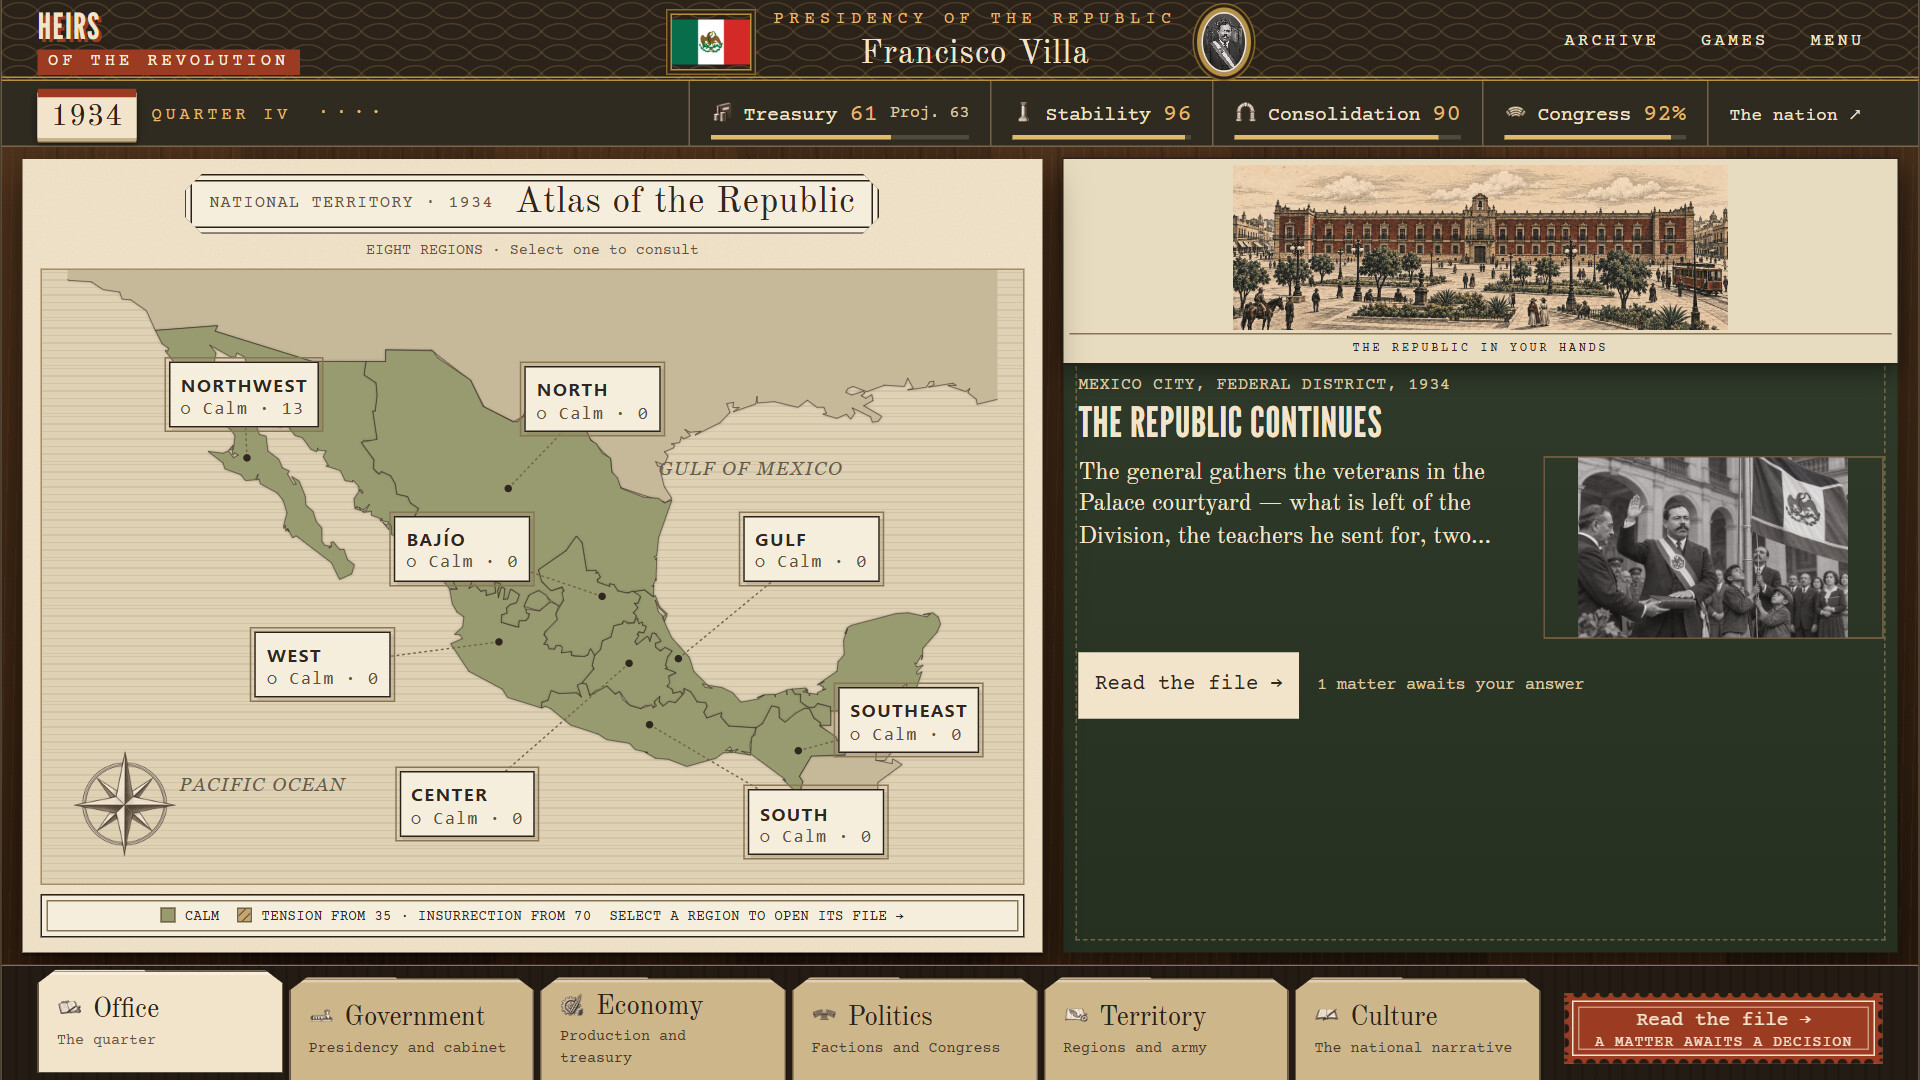1920x1080 pixels.
Task: Switch to the Economy tab
Action: tap(663, 1029)
